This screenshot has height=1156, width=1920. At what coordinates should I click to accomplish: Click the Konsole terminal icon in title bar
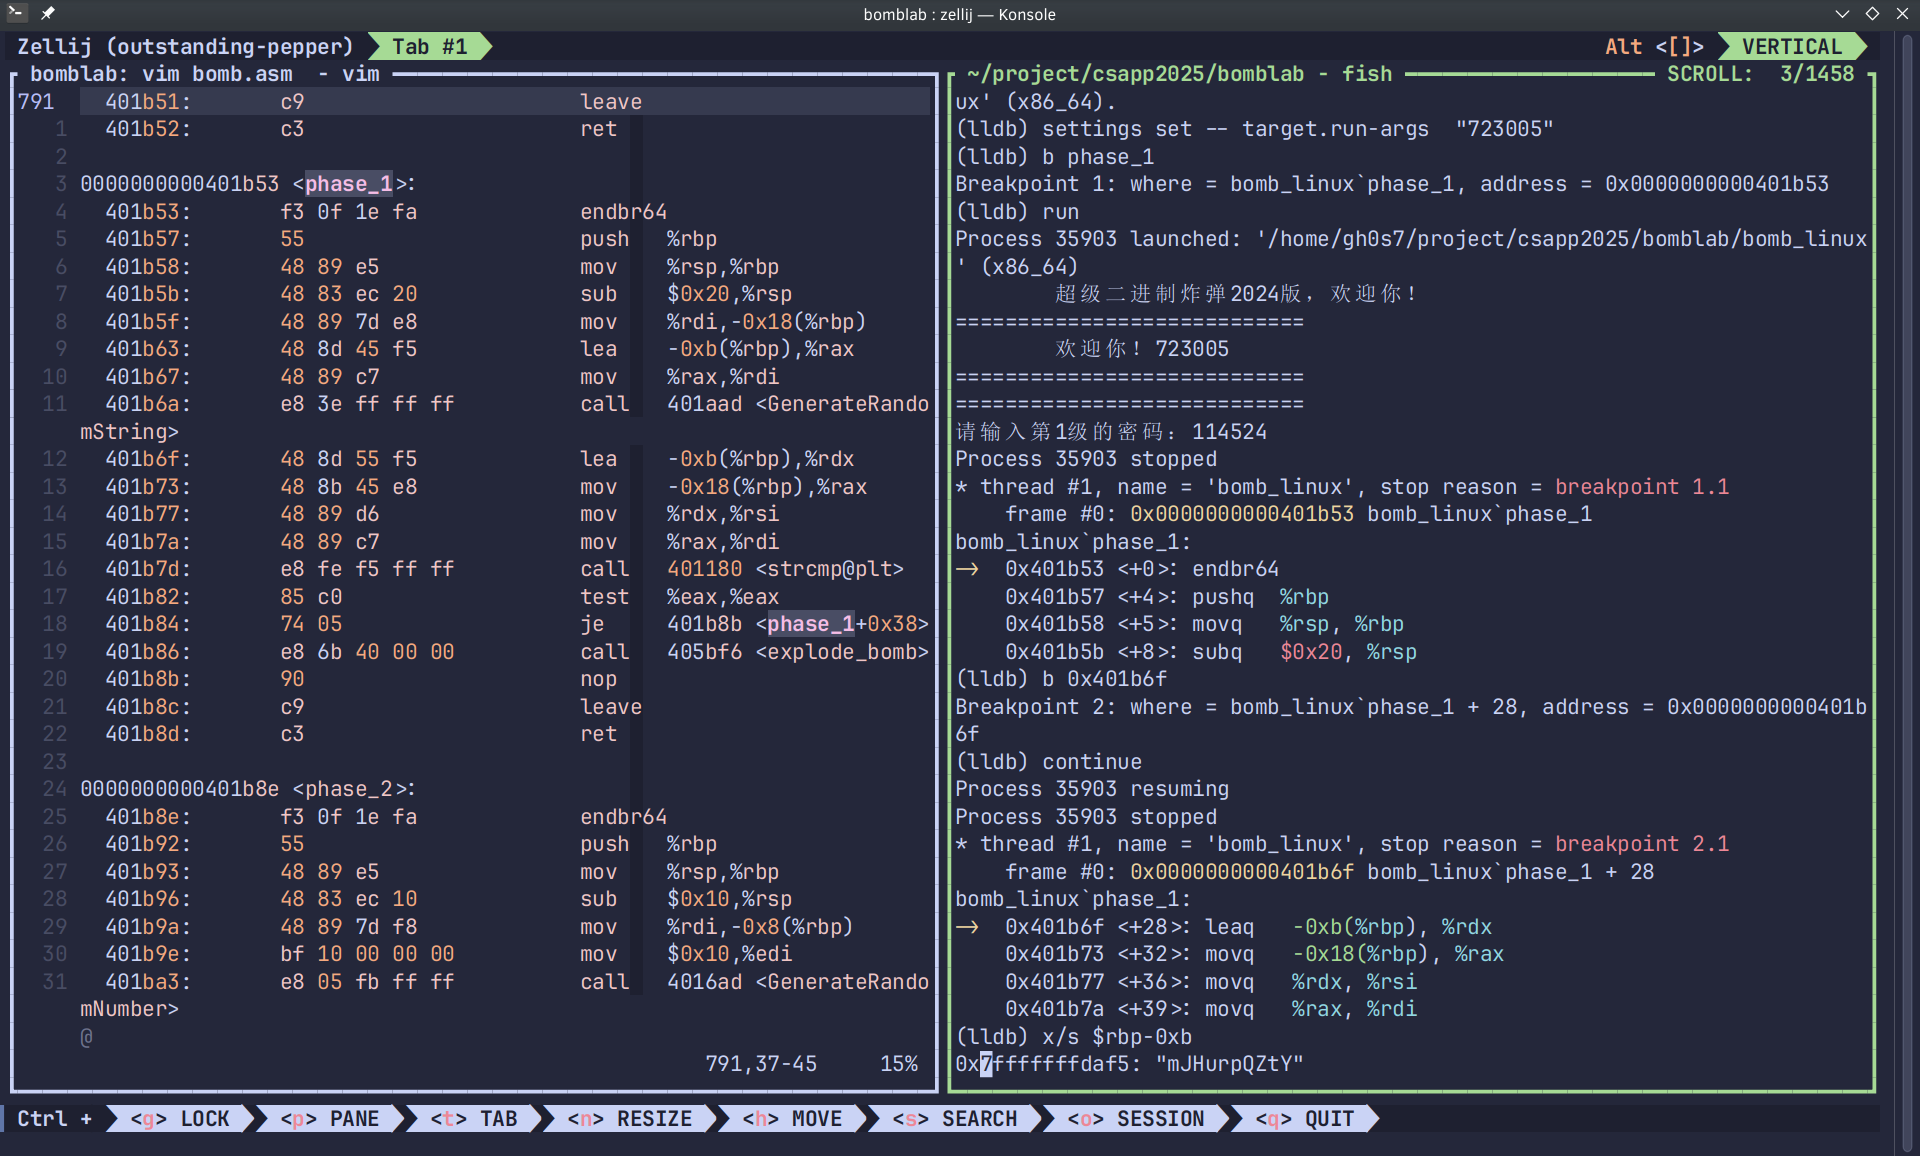pyautogui.click(x=15, y=13)
